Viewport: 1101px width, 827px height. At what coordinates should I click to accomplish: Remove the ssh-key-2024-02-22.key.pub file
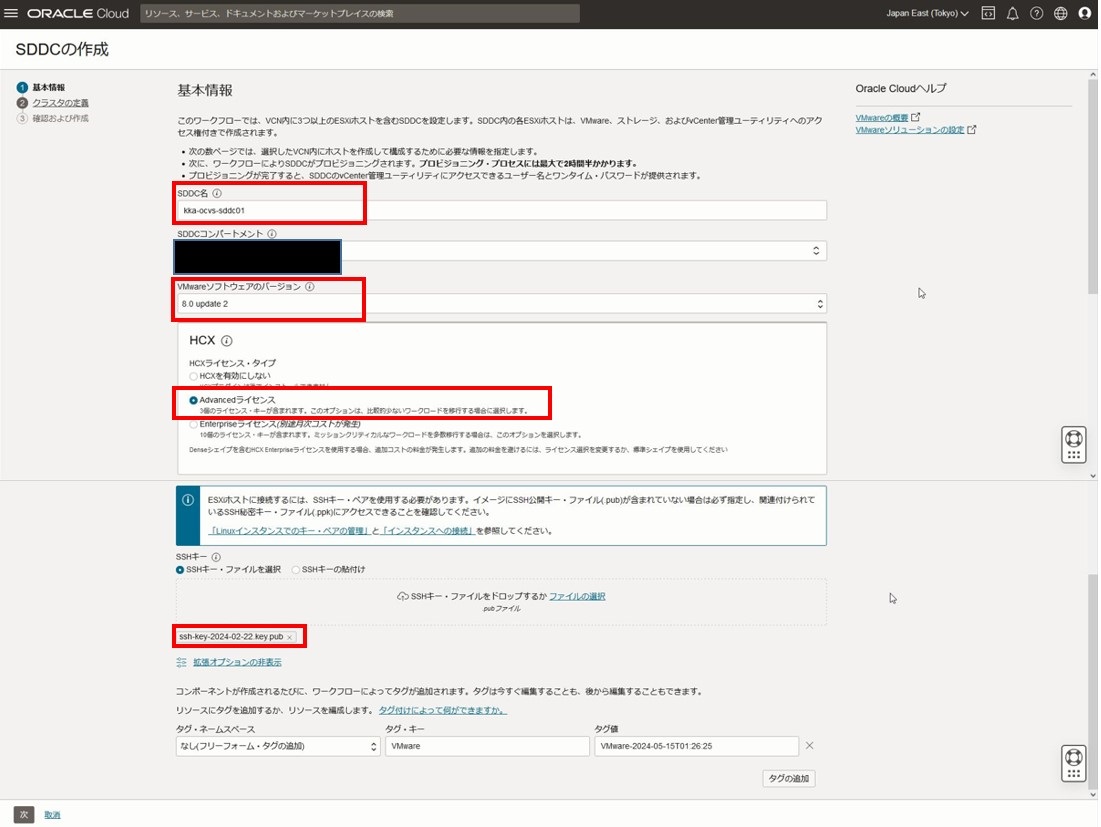coord(290,637)
